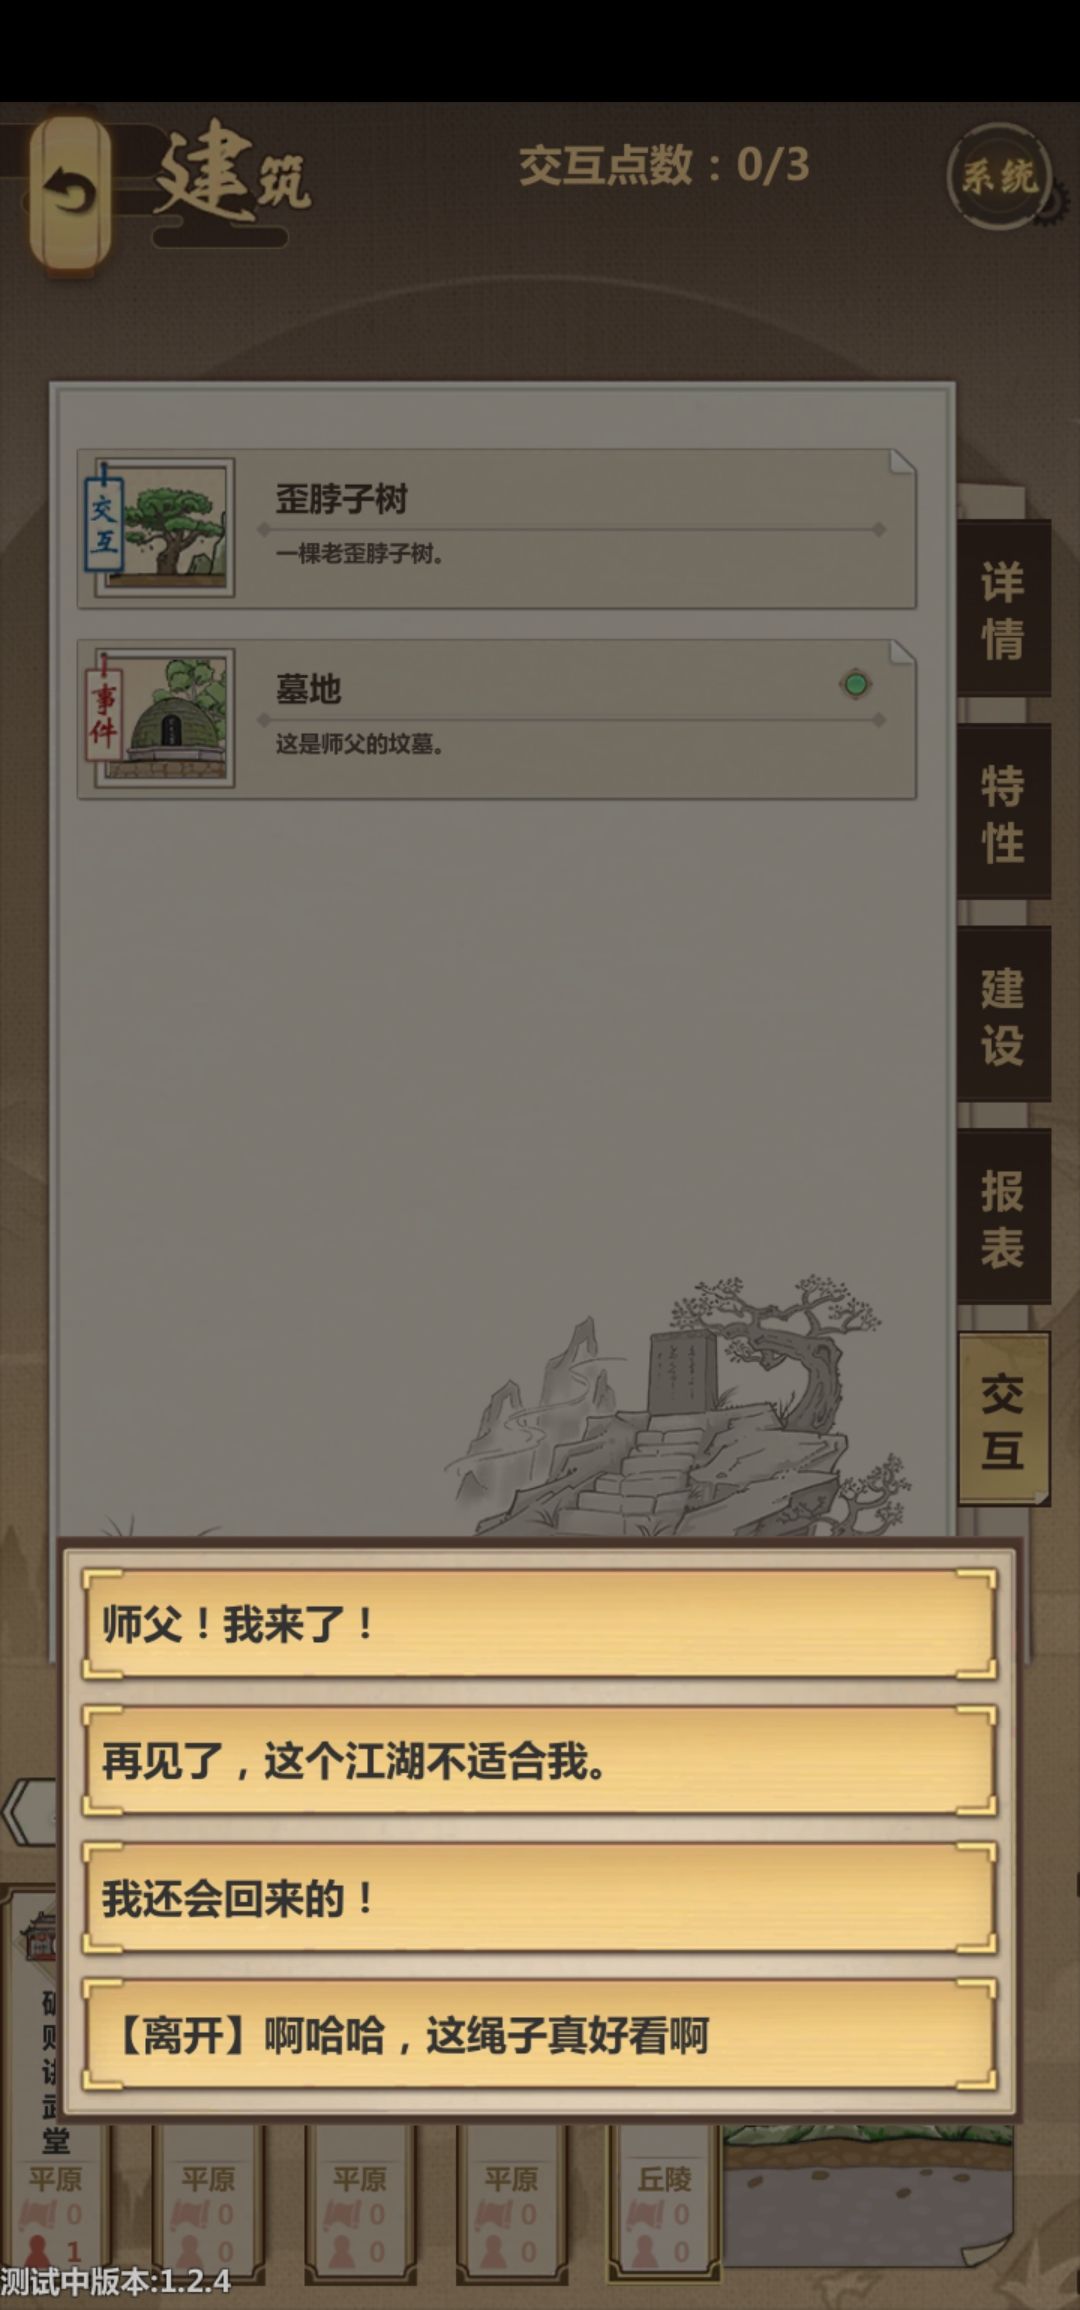Choose the 【离开】 dialogue option
Screen dimensions: 1080x2310
pyautogui.click(x=540, y=2035)
